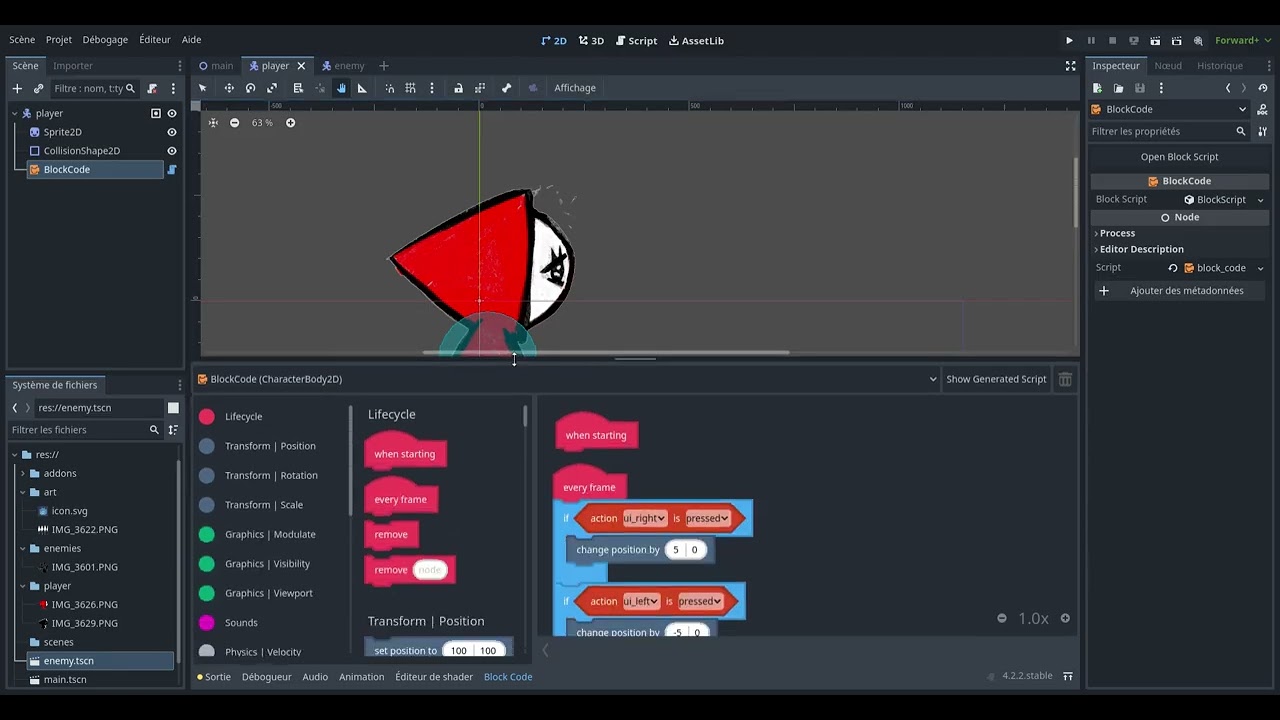The width and height of the screenshot is (1280, 720).
Task: Click Ajouter des métadonnées
Action: [1180, 291]
